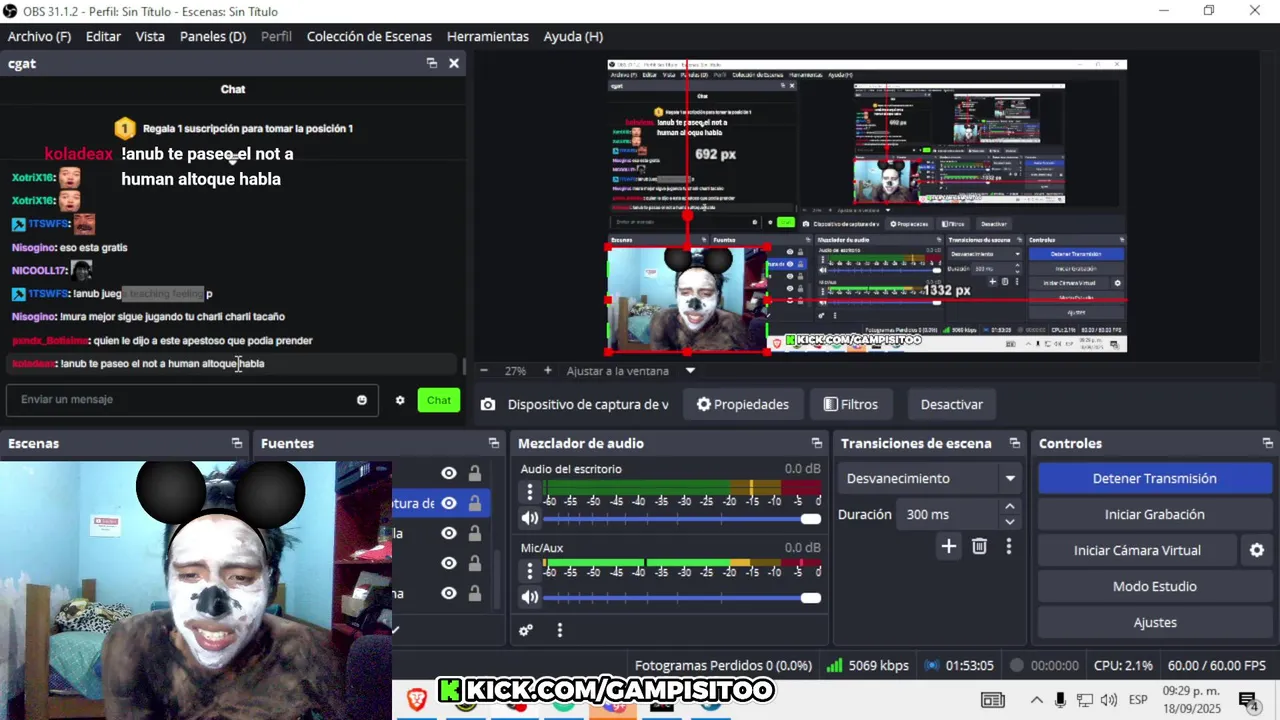
Task: Open the Desvanecimiento transition dropdown
Action: pyautogui.click(x=929, y=478)
